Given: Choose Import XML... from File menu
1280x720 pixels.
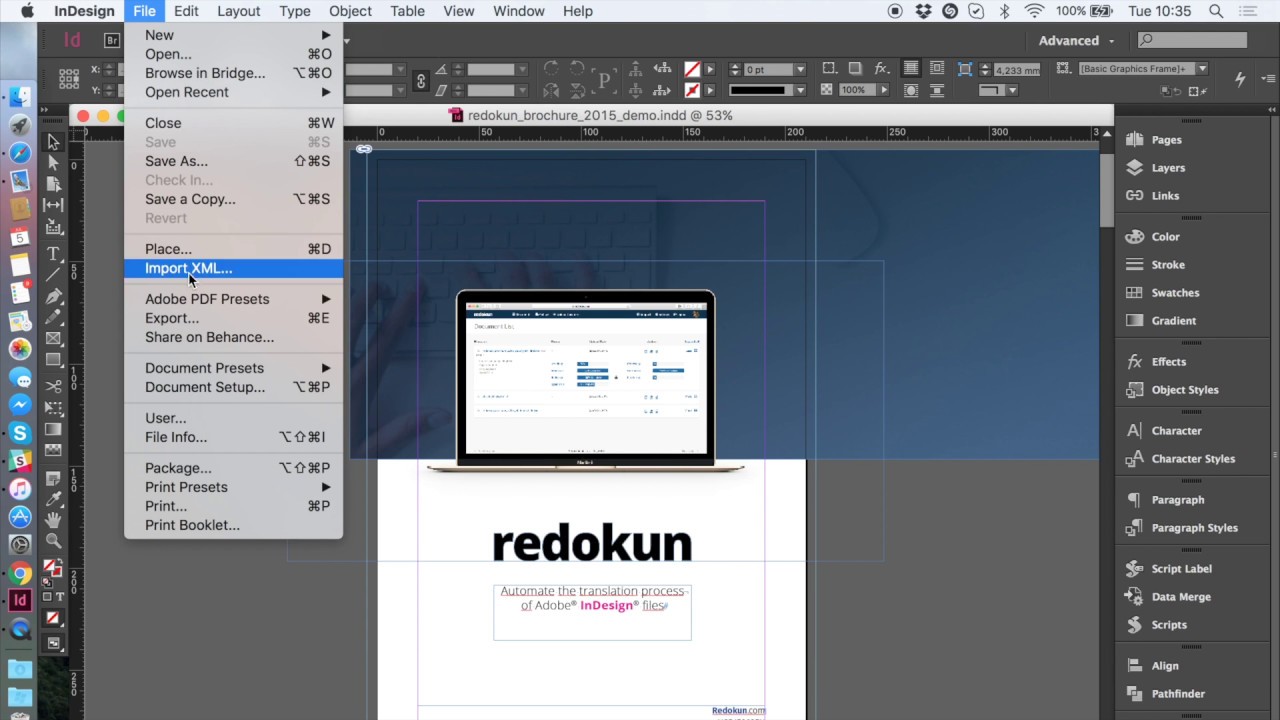Looking at the screenshot, I should [x=234, y=268].
